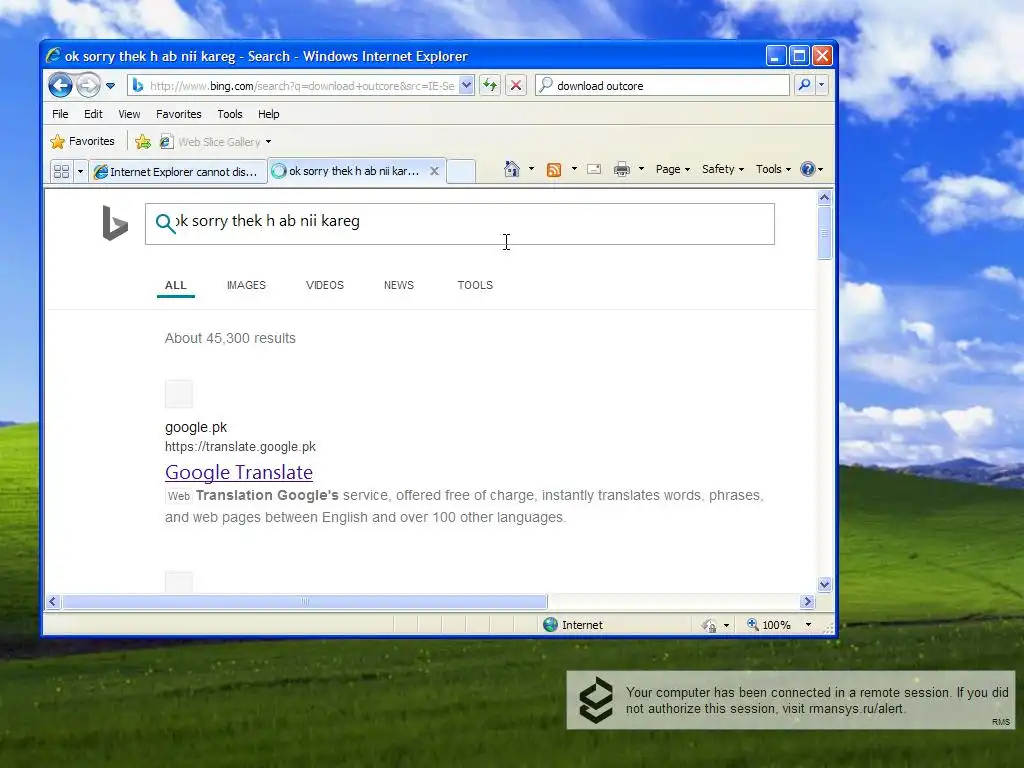Expand the Print dropdown arrow
Image resolution: width=1024 pixels, height=768 pixels.
(x=641, y=169)
